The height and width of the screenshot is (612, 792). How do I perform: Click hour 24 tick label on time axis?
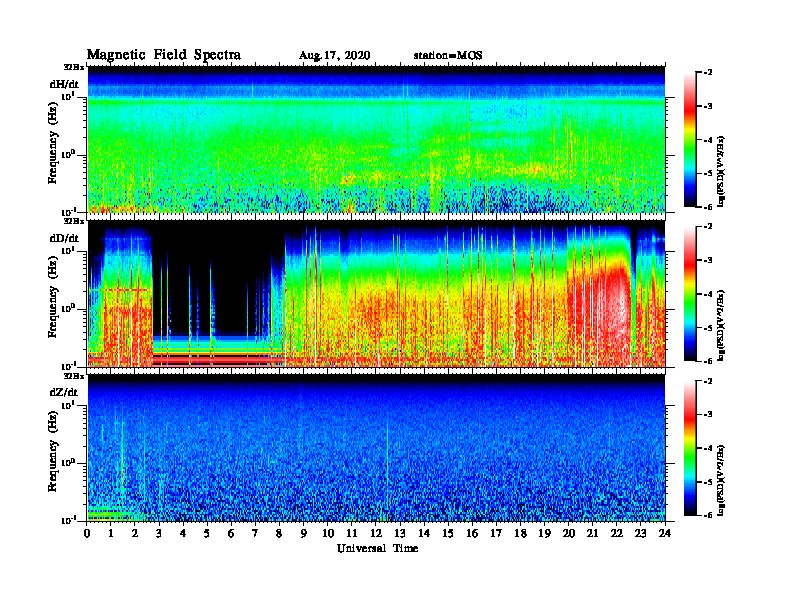(x=665, y=534)
